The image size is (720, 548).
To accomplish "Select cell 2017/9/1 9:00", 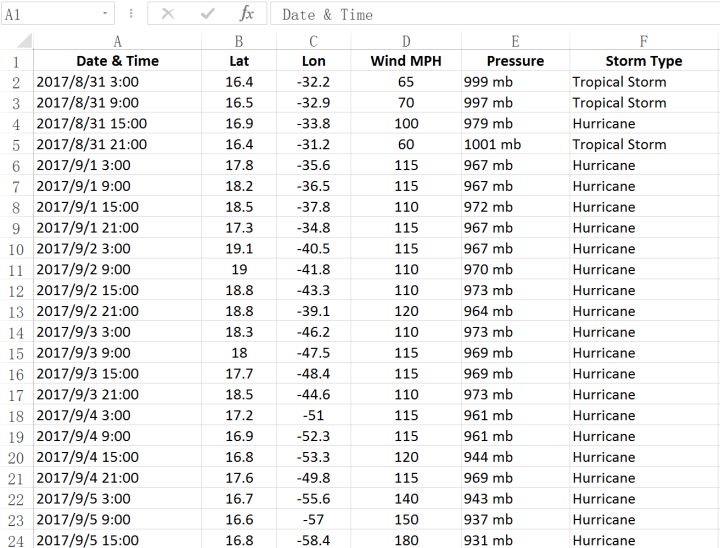I will pos(118,186).
